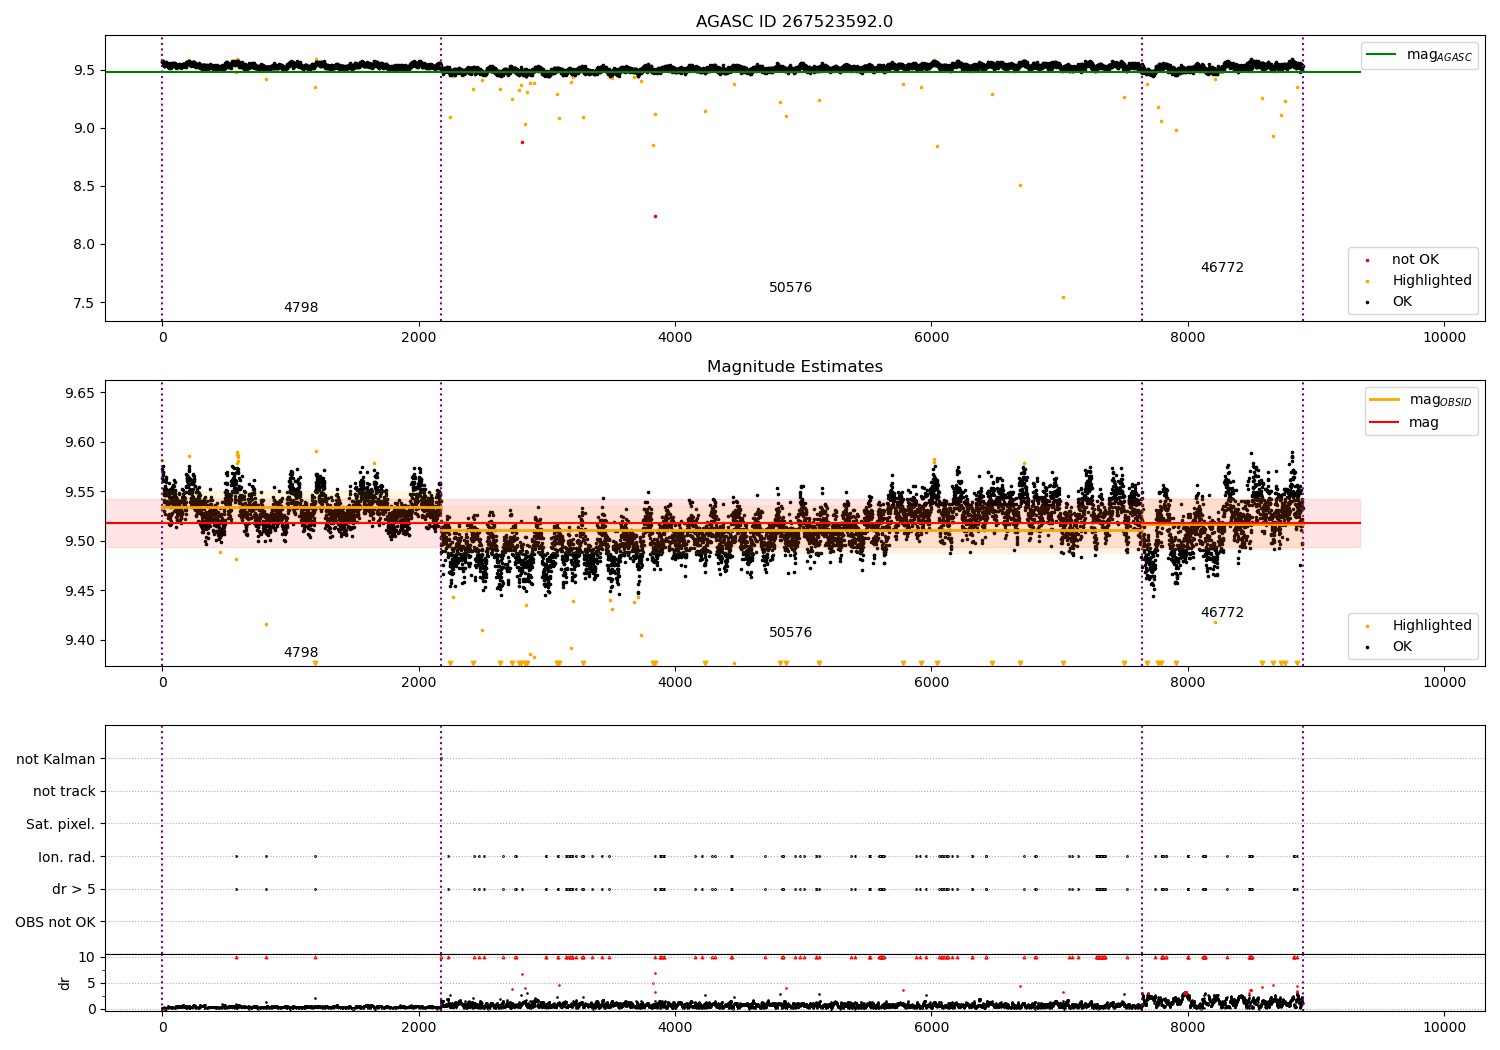
Task: Click the rotated 'dr' axis label
Action: (x=65, y=983)
